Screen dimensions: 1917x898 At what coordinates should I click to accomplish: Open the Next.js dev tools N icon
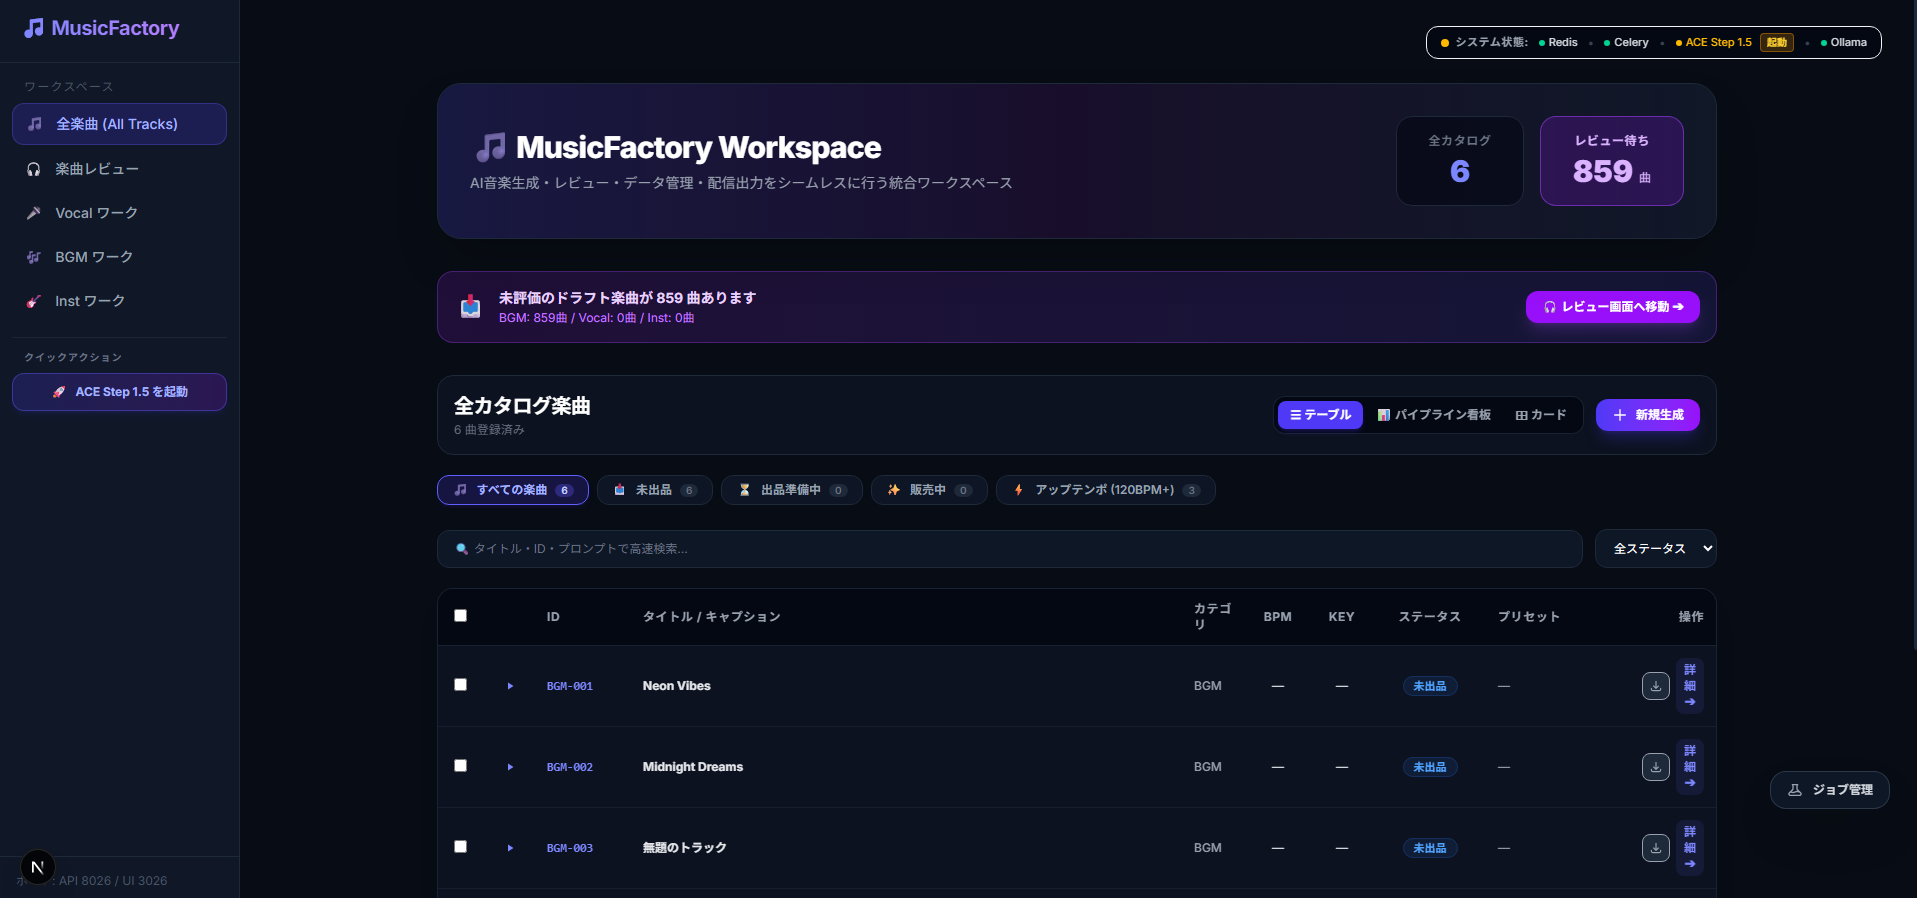tap(38, 867)
